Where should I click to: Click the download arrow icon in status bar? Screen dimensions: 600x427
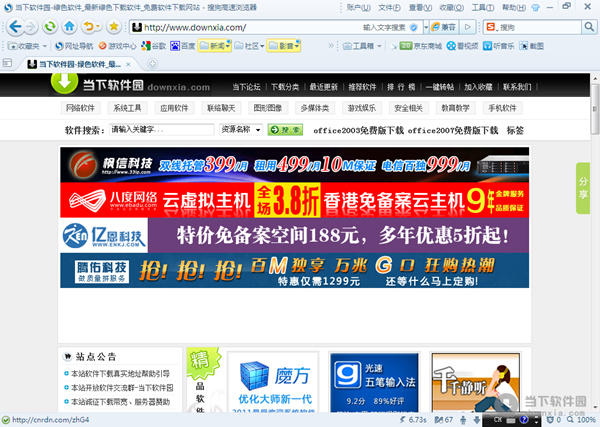[477, 420]
